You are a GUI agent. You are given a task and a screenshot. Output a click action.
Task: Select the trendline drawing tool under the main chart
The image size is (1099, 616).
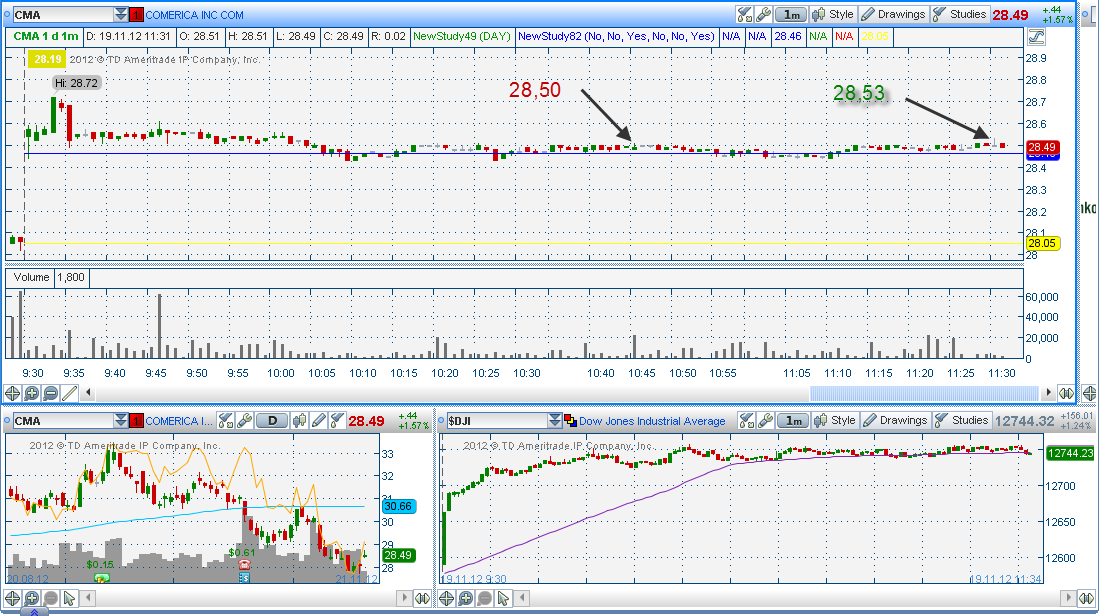(x=69, y=393)
